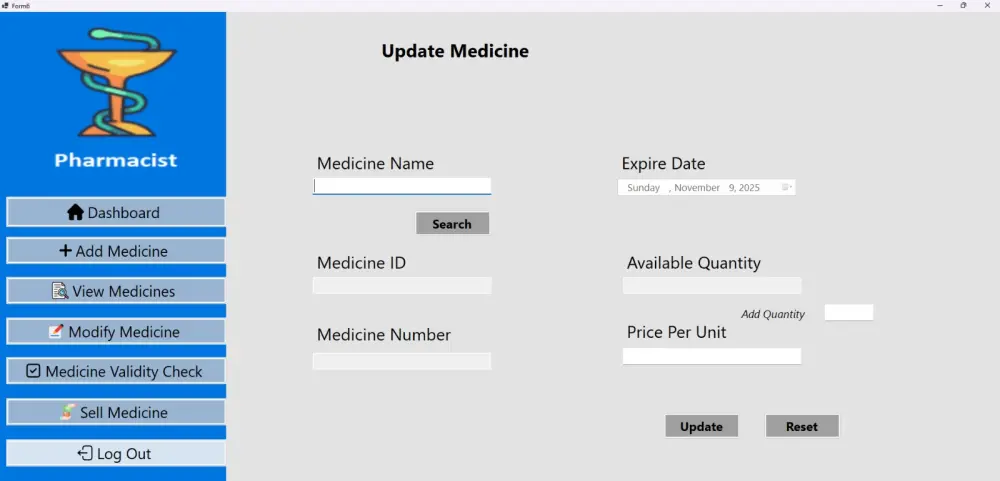Click the Dashboard home icon
The width and height of the screenshot is (1000, 481).
click(75, 213)
